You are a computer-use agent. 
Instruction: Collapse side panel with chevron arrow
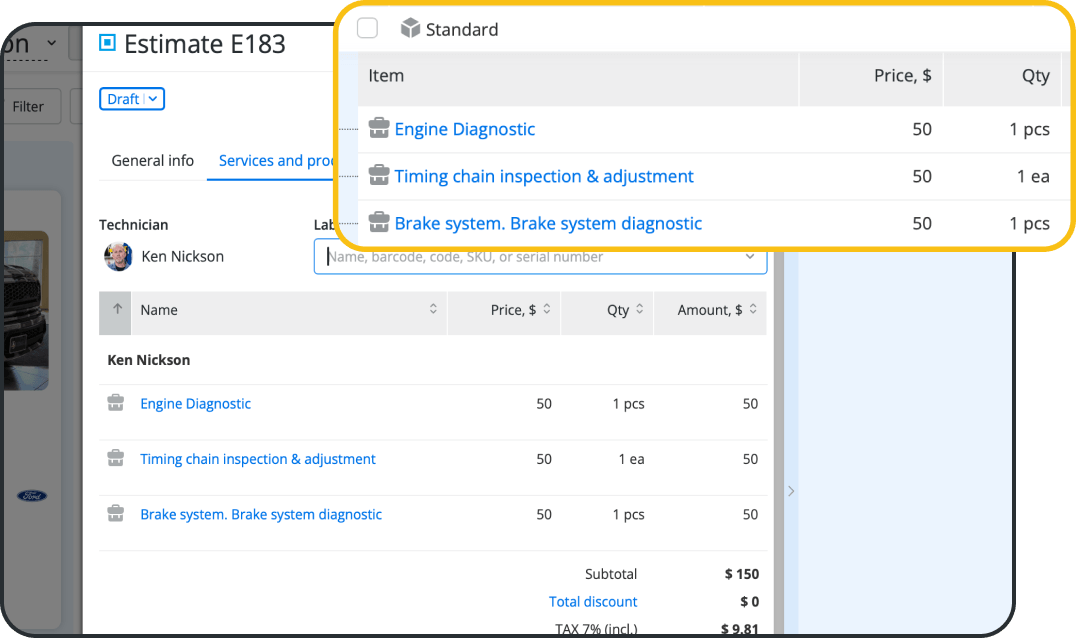coord(791,491)
